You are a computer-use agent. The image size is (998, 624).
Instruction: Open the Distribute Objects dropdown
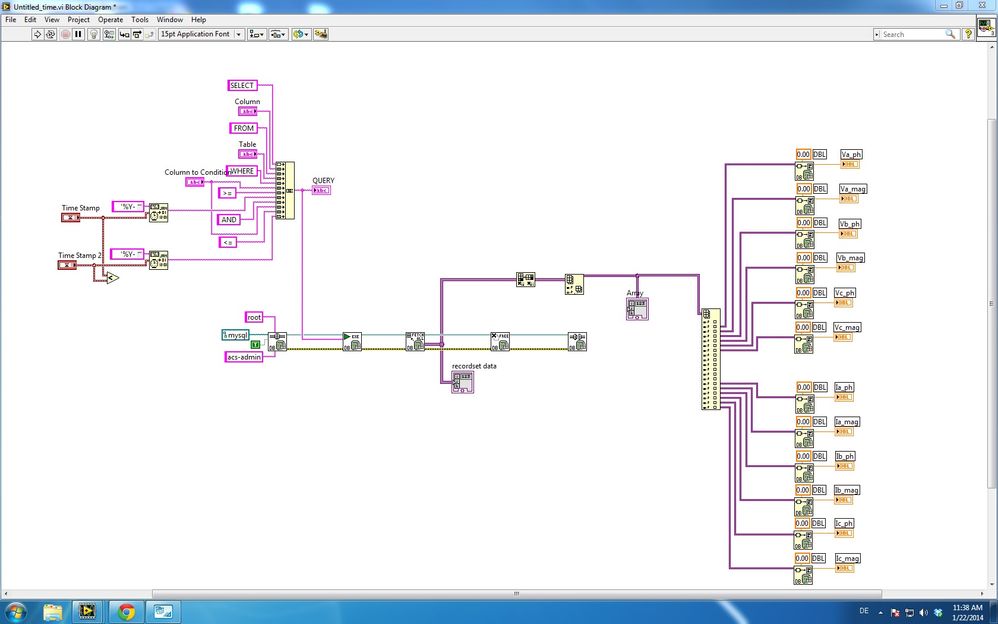click(278, 34)
